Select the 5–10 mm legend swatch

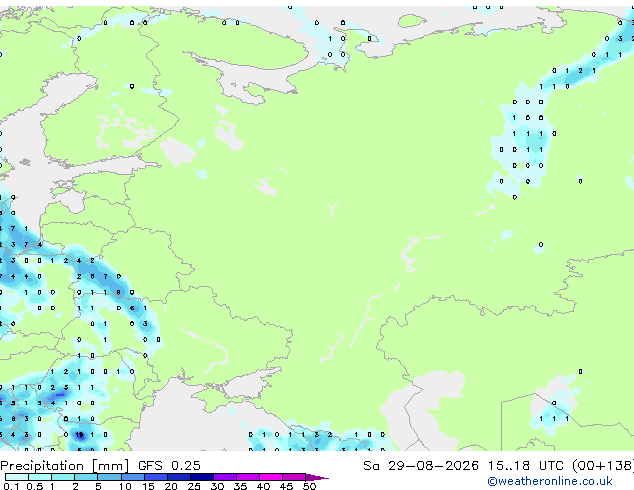point(109,477)
